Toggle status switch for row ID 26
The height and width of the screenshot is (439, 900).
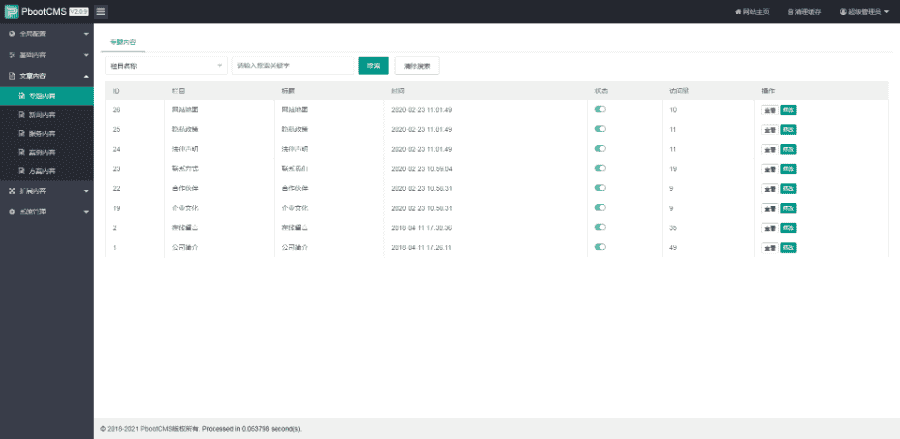pyautogui.click(x=600, y=109)
